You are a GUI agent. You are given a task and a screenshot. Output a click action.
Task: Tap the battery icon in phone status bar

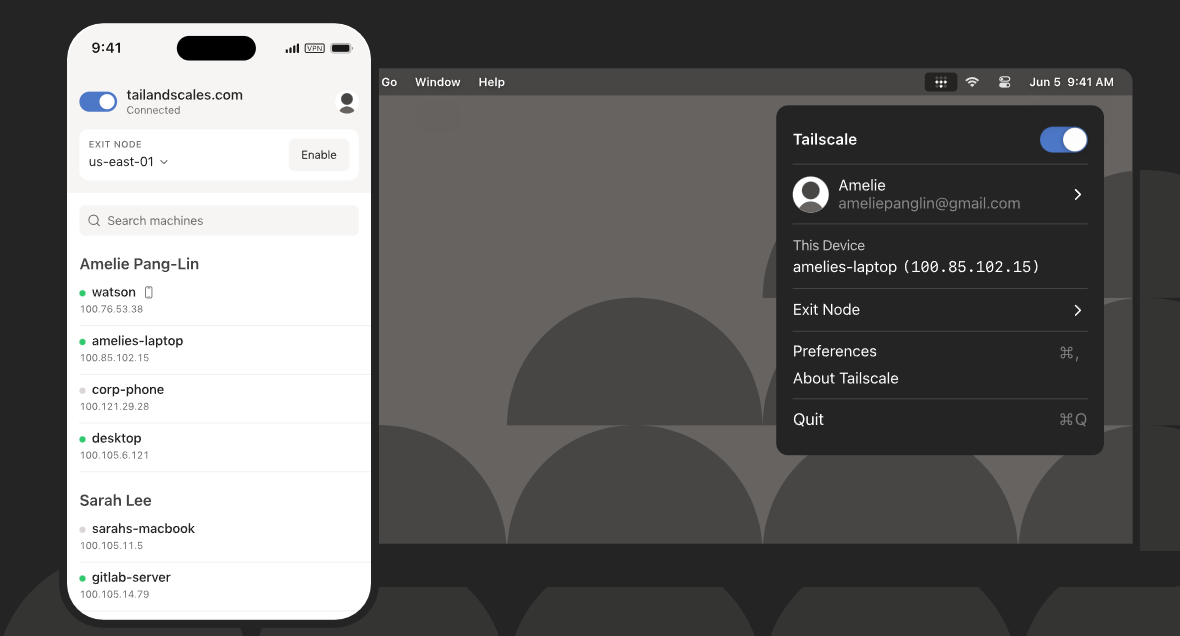(342, 48)
